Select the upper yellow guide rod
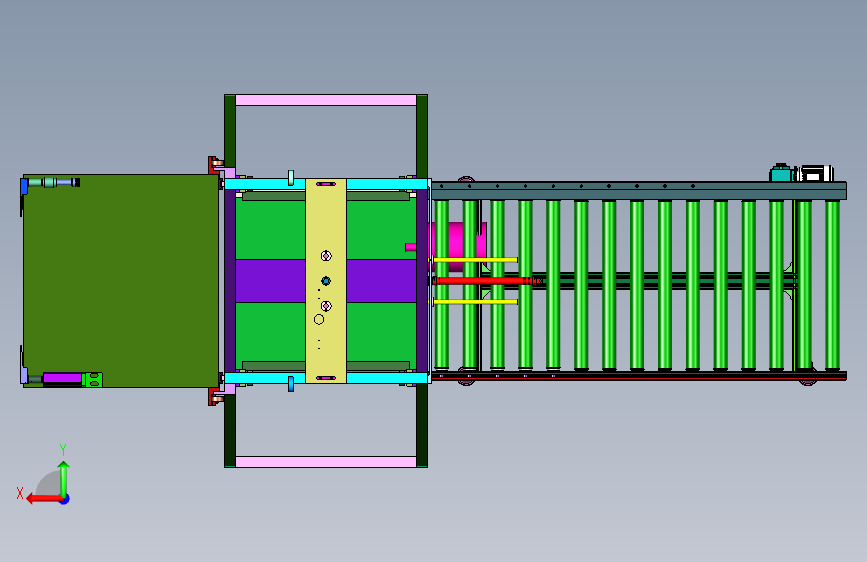867x562 pixels. (476, 259)
